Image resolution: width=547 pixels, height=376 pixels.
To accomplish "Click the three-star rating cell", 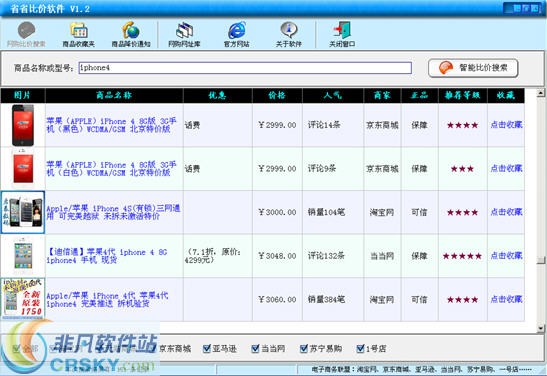I will [462, 169].
